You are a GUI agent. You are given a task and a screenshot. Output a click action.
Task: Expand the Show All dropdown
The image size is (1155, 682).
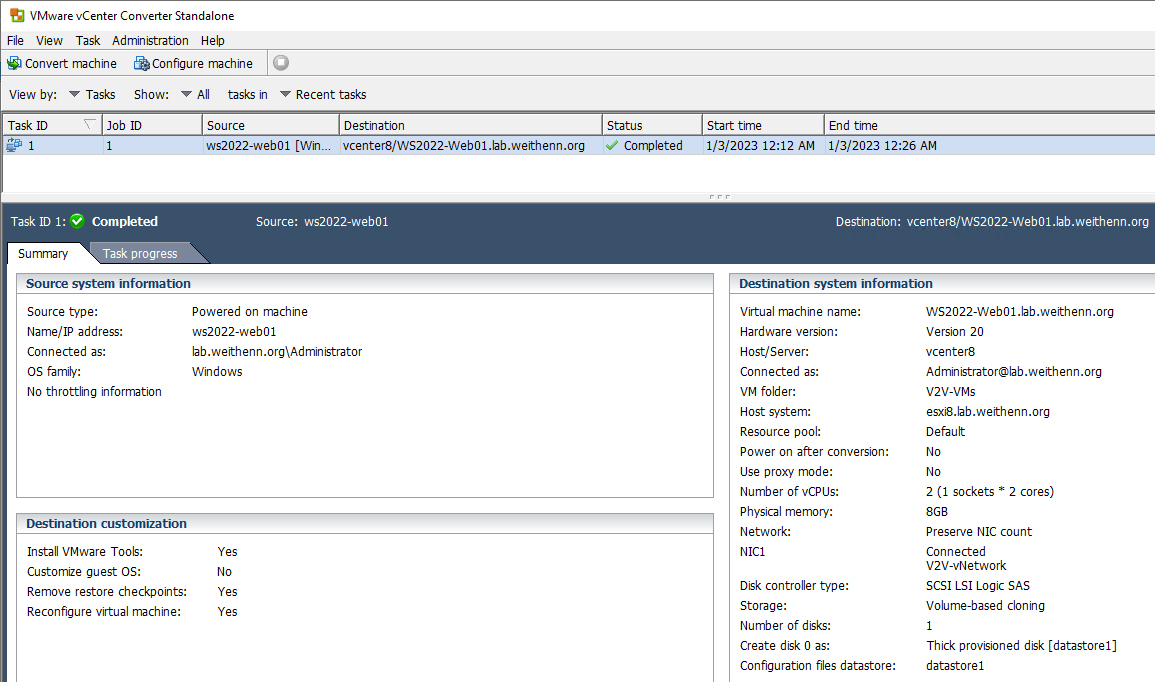click(195, 94)
